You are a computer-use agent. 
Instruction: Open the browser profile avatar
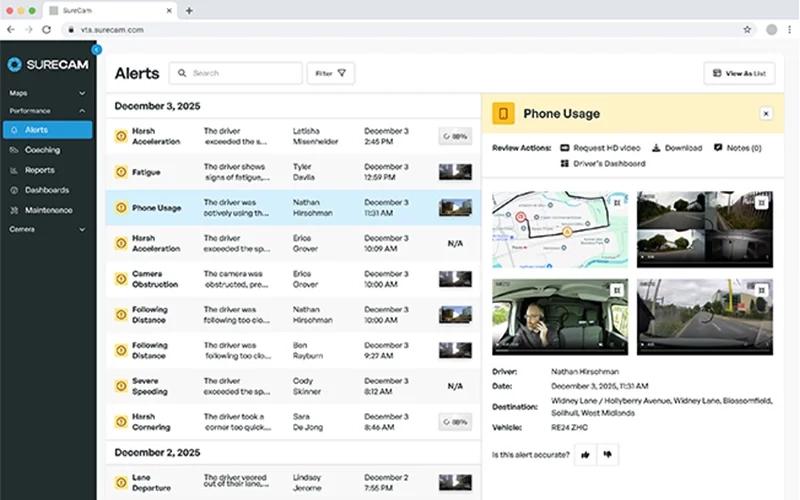click(771, 30)
